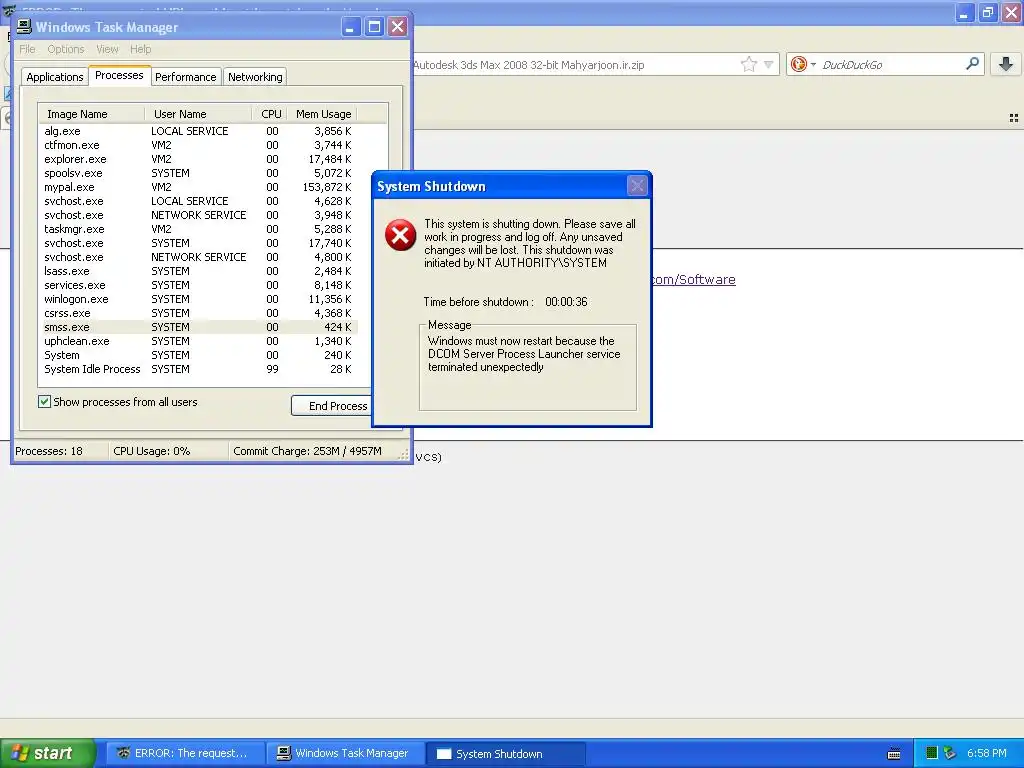Viewport: 1024px width, 768px height.
Task: Open the bookmark dropdown arrow beside star
Action: coord(769,65)
